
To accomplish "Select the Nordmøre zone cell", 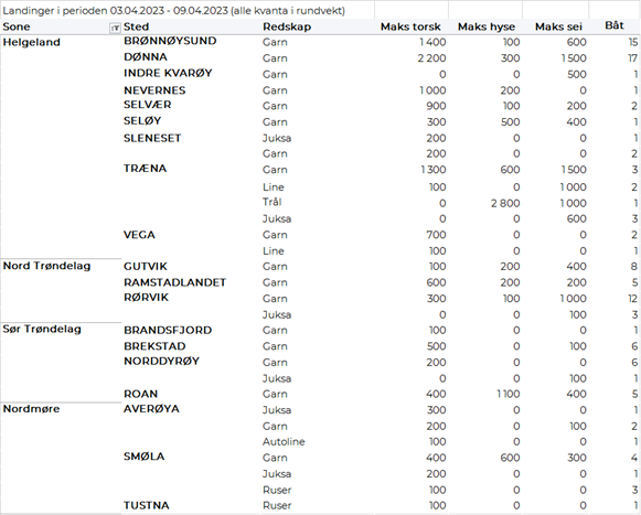I will (31, 410).
